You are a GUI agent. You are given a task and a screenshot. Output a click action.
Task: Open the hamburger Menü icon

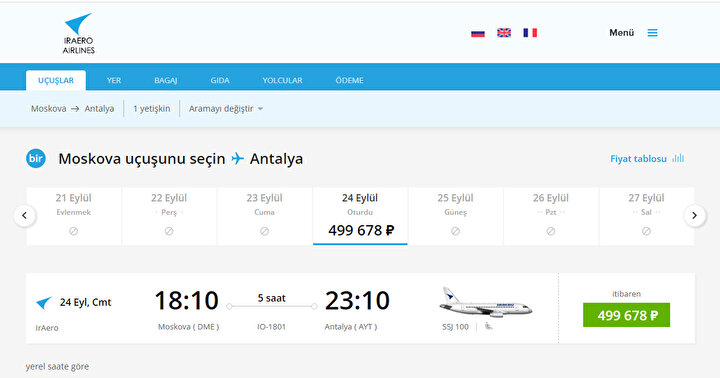click(652, 33)
